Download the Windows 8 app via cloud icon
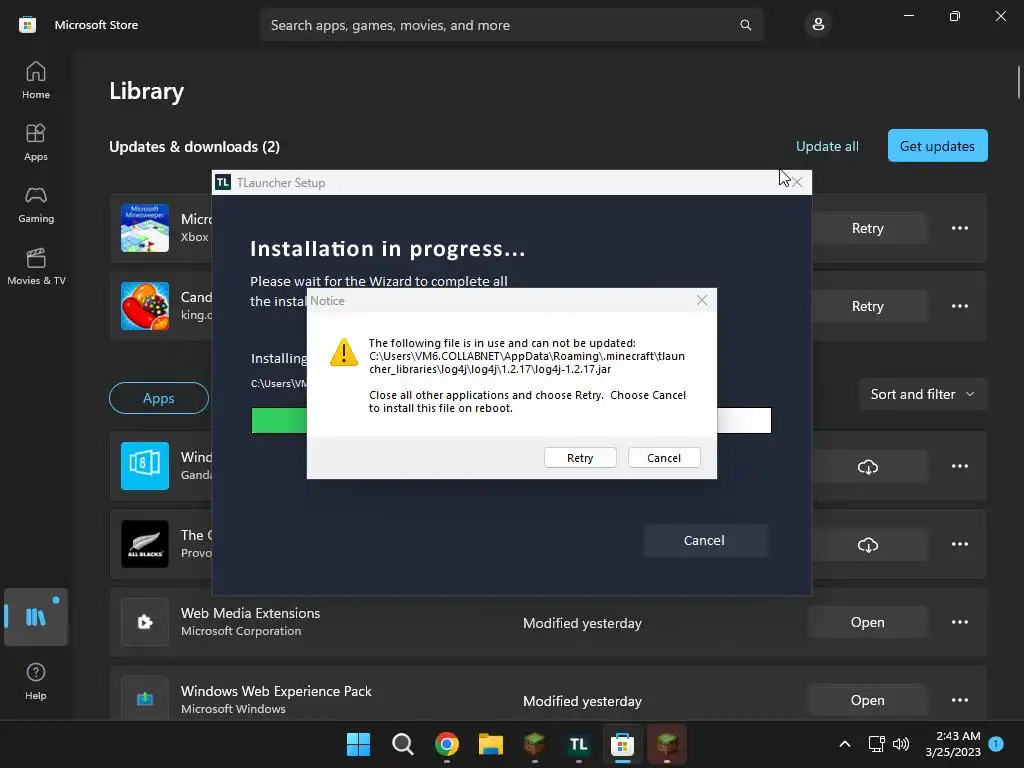Screen dimensions: 1024x768 click(x=867, y=466)
